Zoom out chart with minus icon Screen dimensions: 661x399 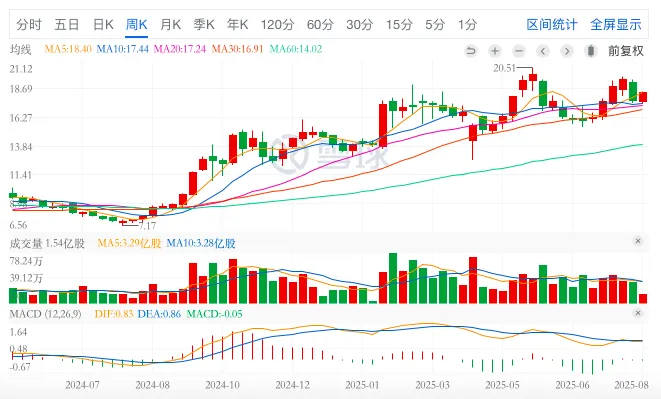click(x=519, y=51)
